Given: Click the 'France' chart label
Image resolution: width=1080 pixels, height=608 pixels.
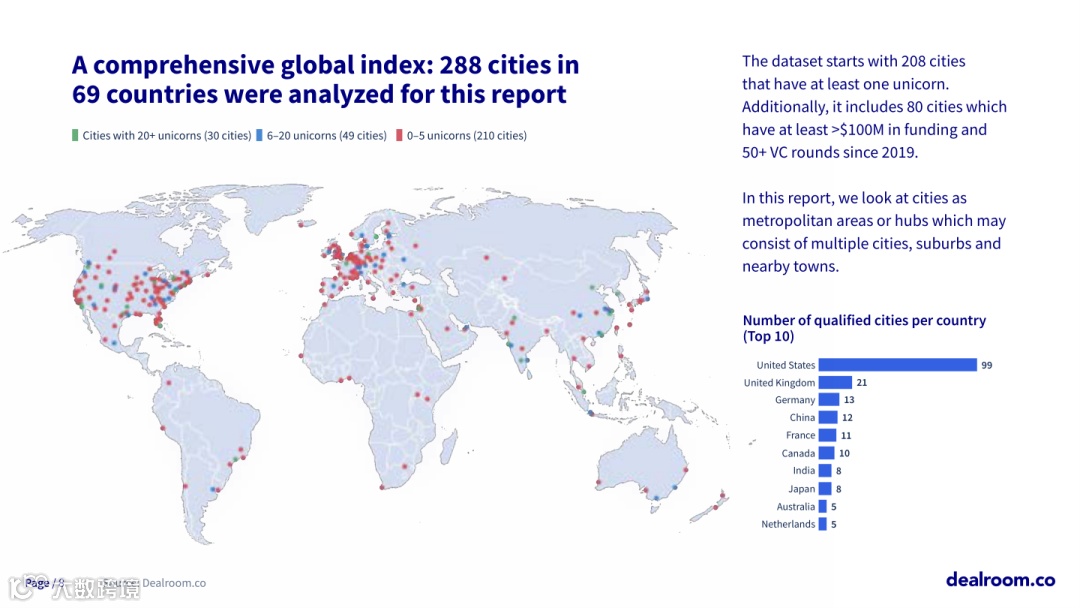Looking at the screenshot, I should coord(800,435).
